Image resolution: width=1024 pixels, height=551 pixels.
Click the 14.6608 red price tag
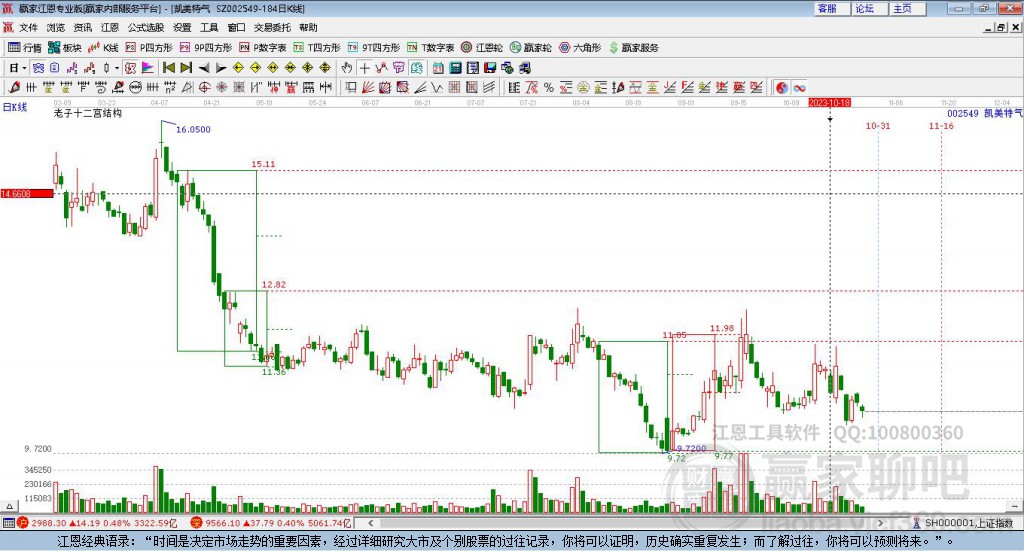pyautogui.click(x=27, y=194)
